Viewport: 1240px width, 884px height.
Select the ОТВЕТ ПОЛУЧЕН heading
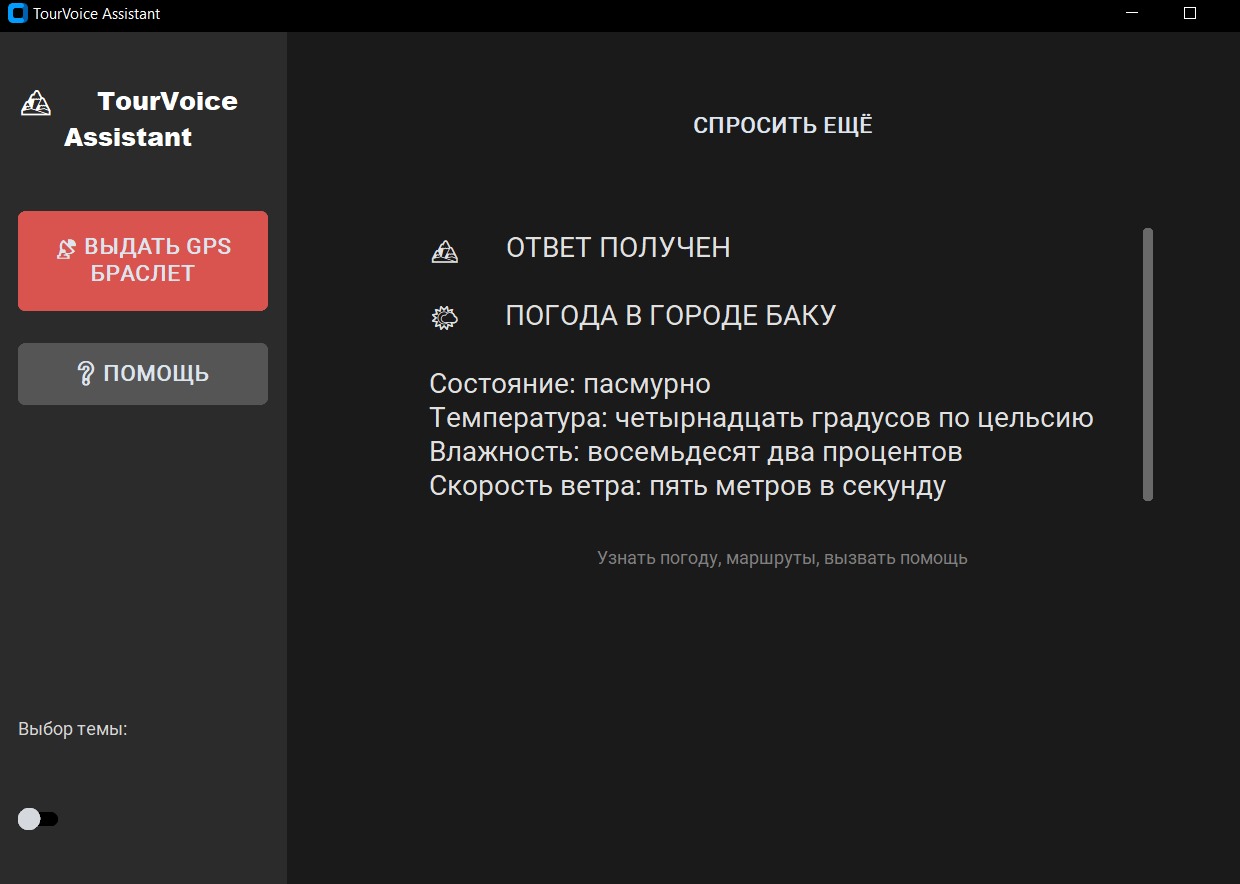click(619, 247)
